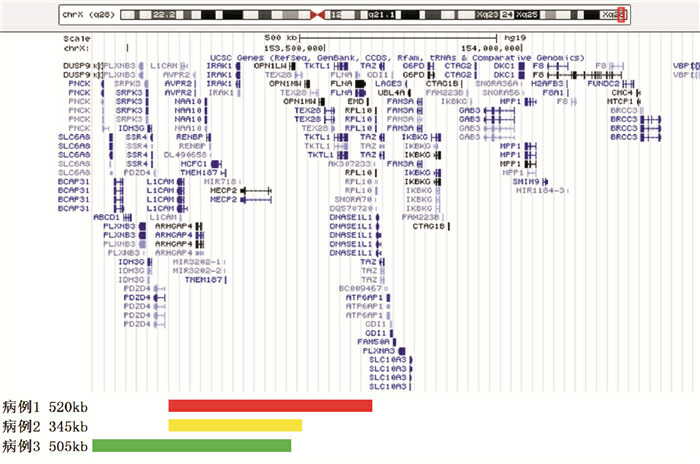Open the MIR1184-3 gene entry
700x464 pixels.
[542, 190]
